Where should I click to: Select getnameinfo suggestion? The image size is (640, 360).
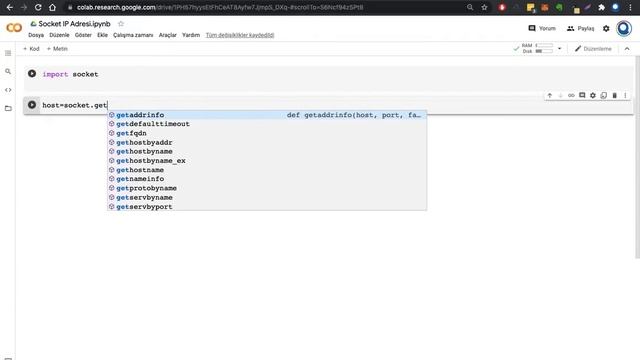[x=267, y=179]
